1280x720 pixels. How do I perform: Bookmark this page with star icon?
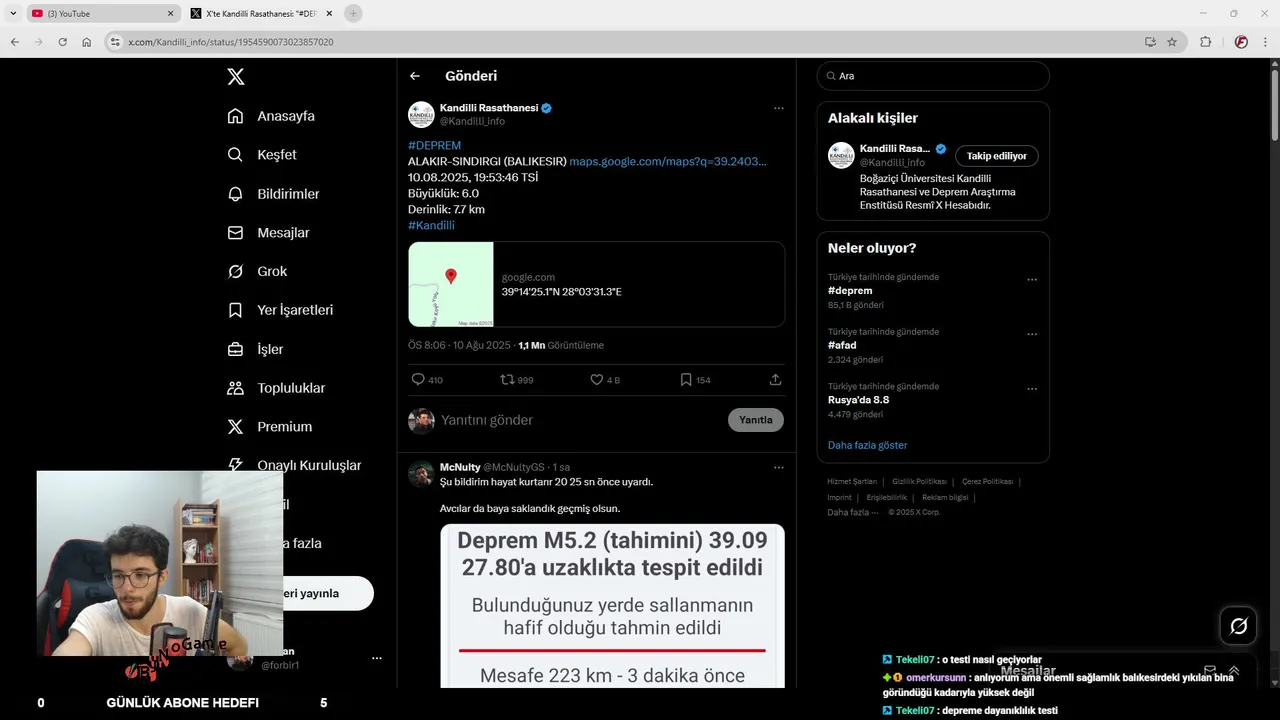[1172, 42]
